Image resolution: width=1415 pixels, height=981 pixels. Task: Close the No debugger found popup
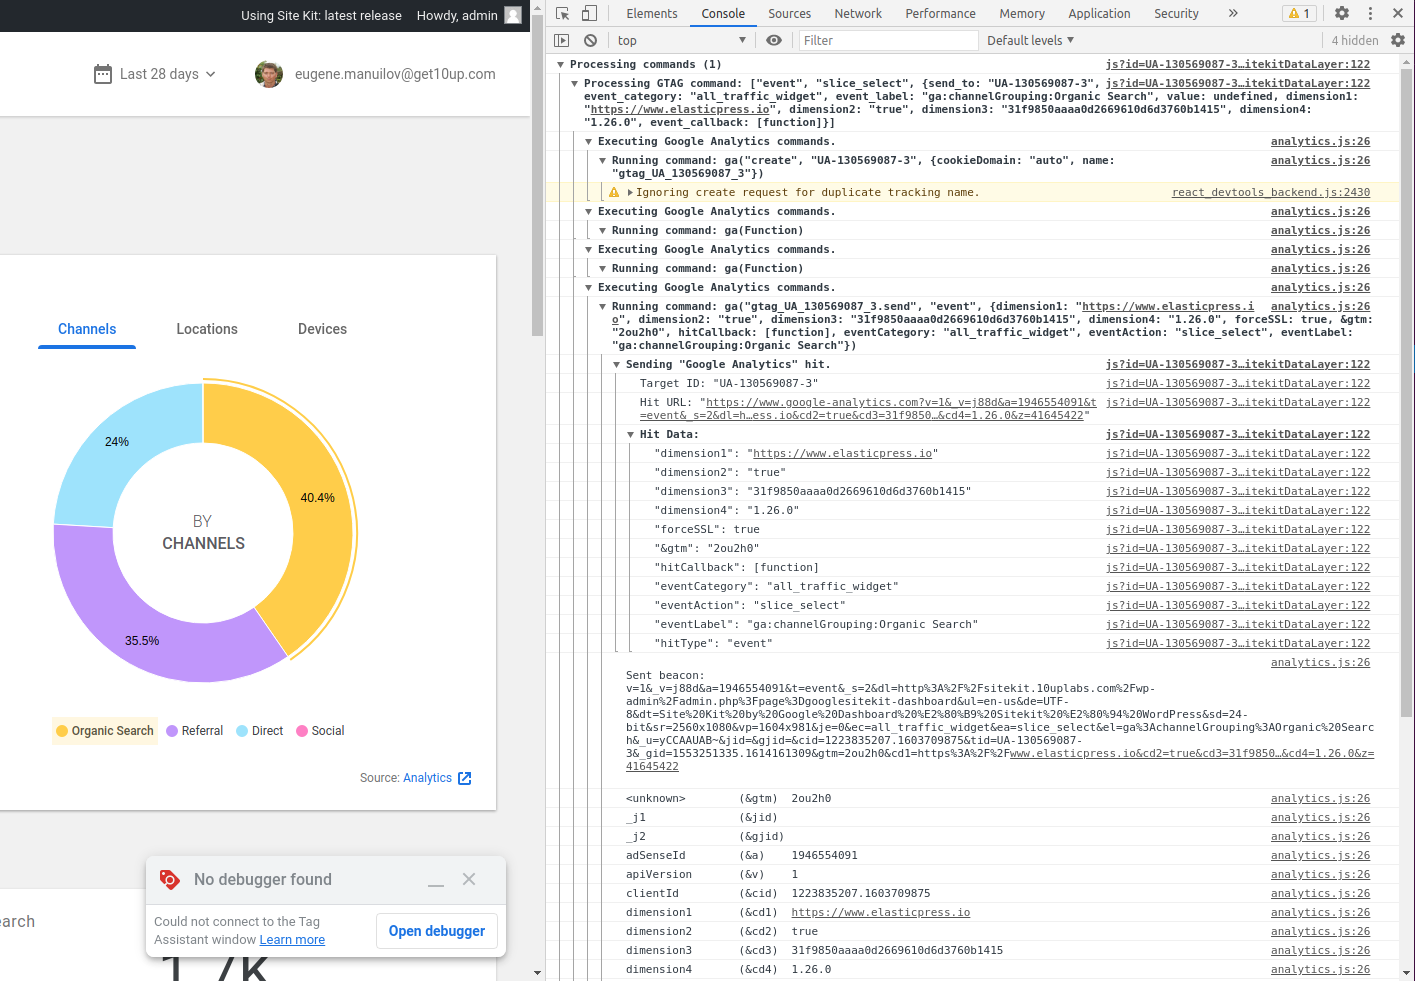[x=469, y=879]
